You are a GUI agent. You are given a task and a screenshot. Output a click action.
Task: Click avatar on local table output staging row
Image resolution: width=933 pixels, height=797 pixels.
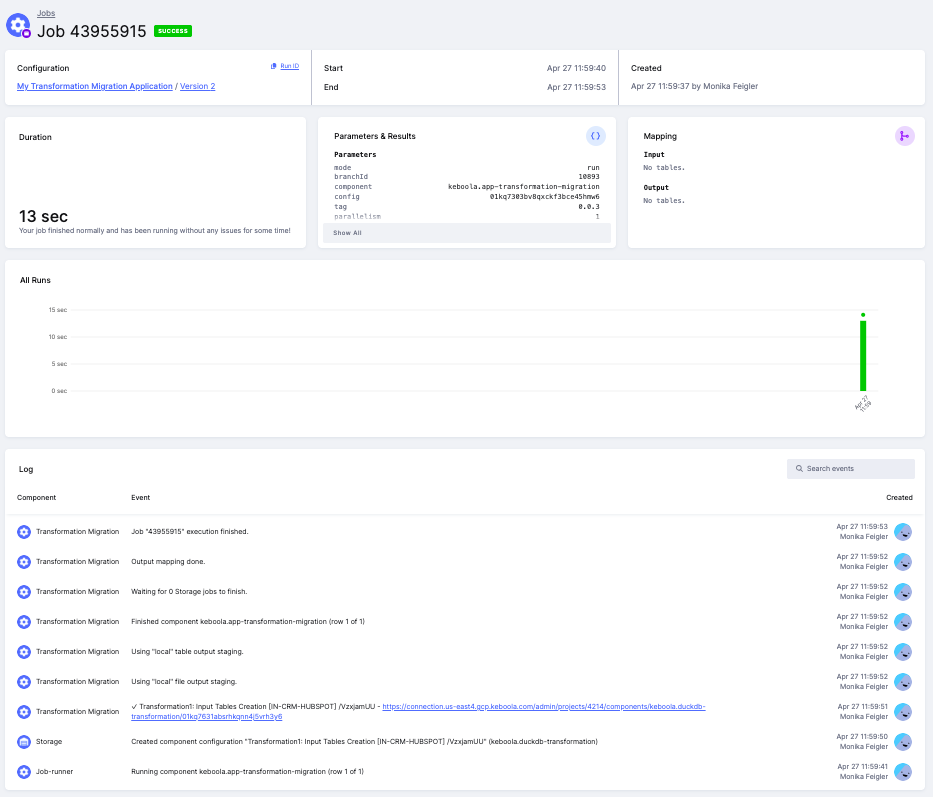(903, 651)
